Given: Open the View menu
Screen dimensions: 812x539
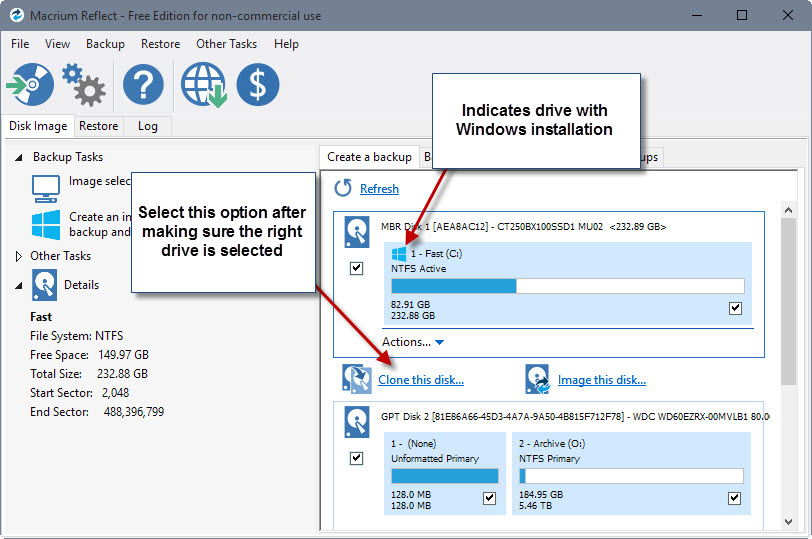Looking at the screenshot, I should coord(57,44).
